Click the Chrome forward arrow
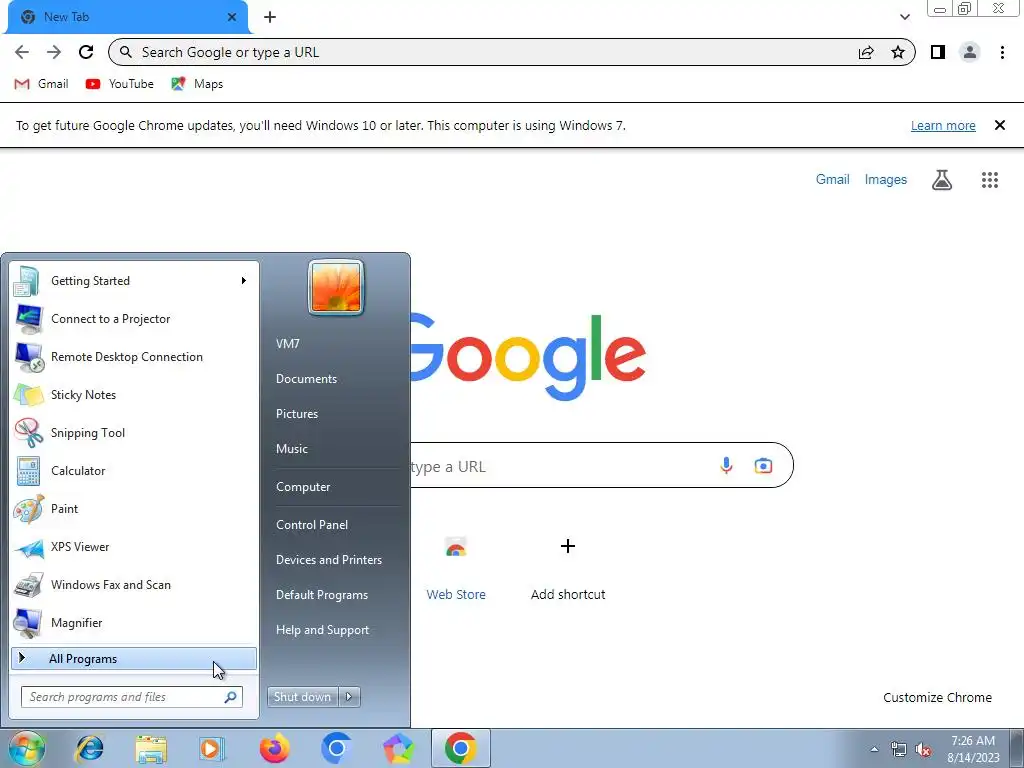The image size is (1024, 768). coord(54,52)
